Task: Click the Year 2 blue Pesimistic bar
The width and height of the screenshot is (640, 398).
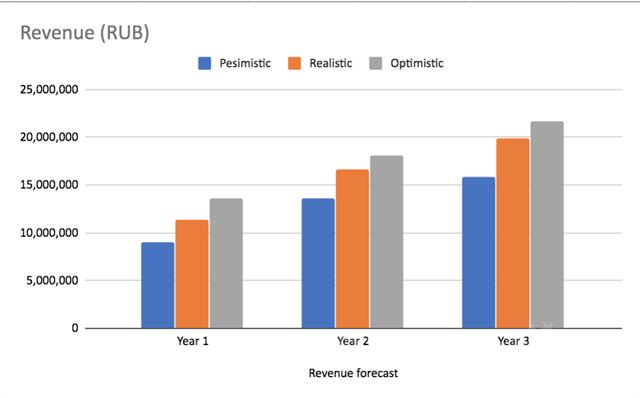Action: (x=318, y=263)
